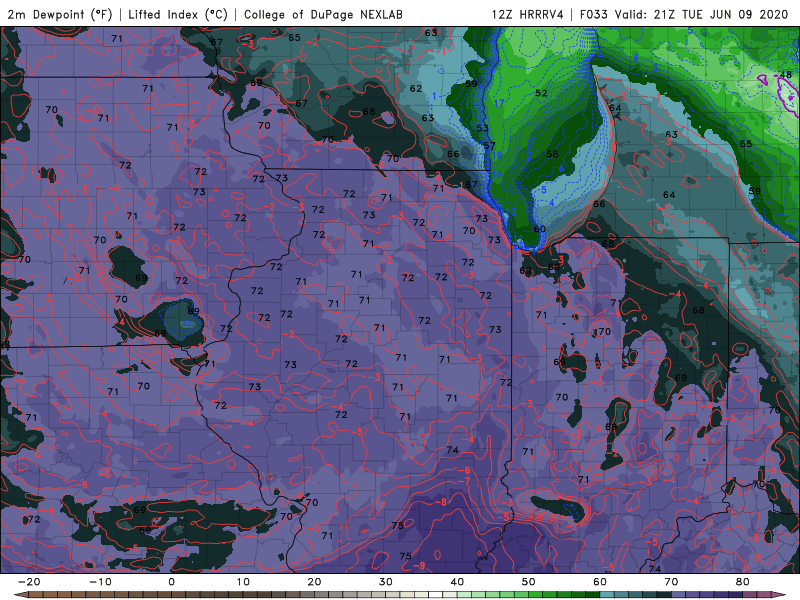Click the red -9 lifted index label
The height and width of the screenshot is (600, 800).
tap(419, 566)
